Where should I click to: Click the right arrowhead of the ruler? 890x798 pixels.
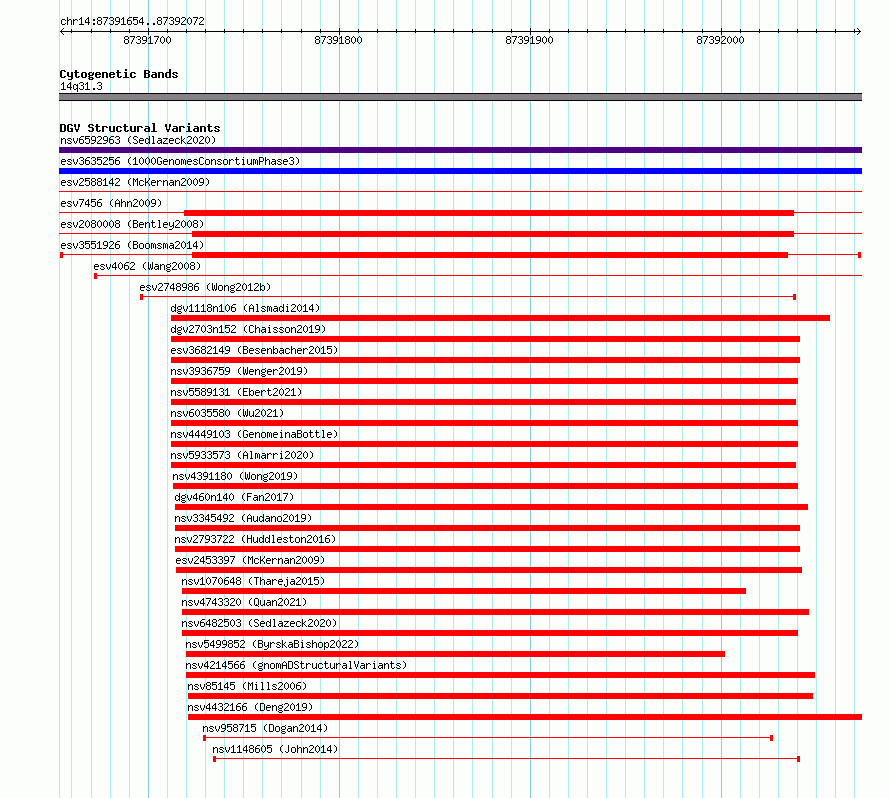(858, 31)
